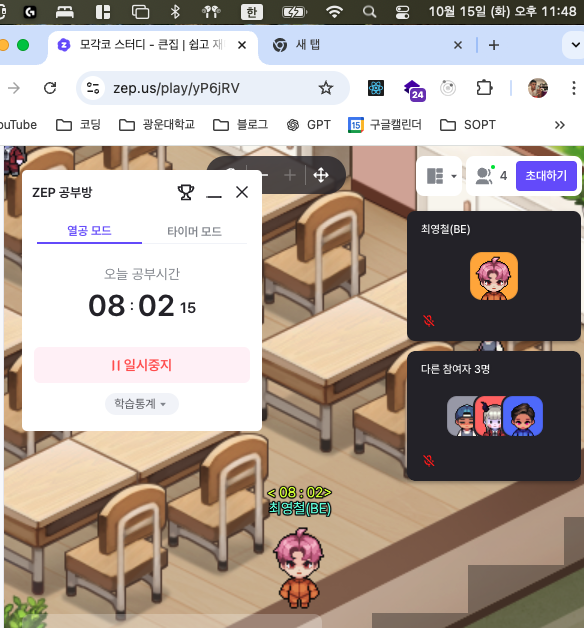The height and width of the screenshot is (628, 584).
Task: Click the cap-wearing participant avatar
Action: pyautogui.click(x=461, y=416)
